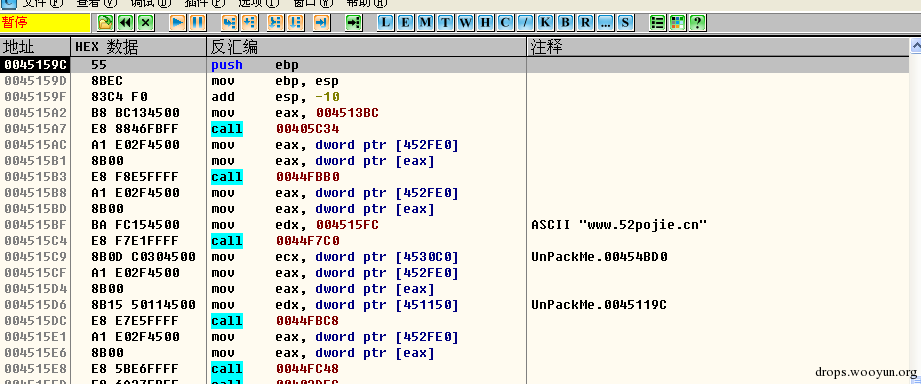
Task: Close the debugged program with X icon
Action: click(x=146, y=23)
